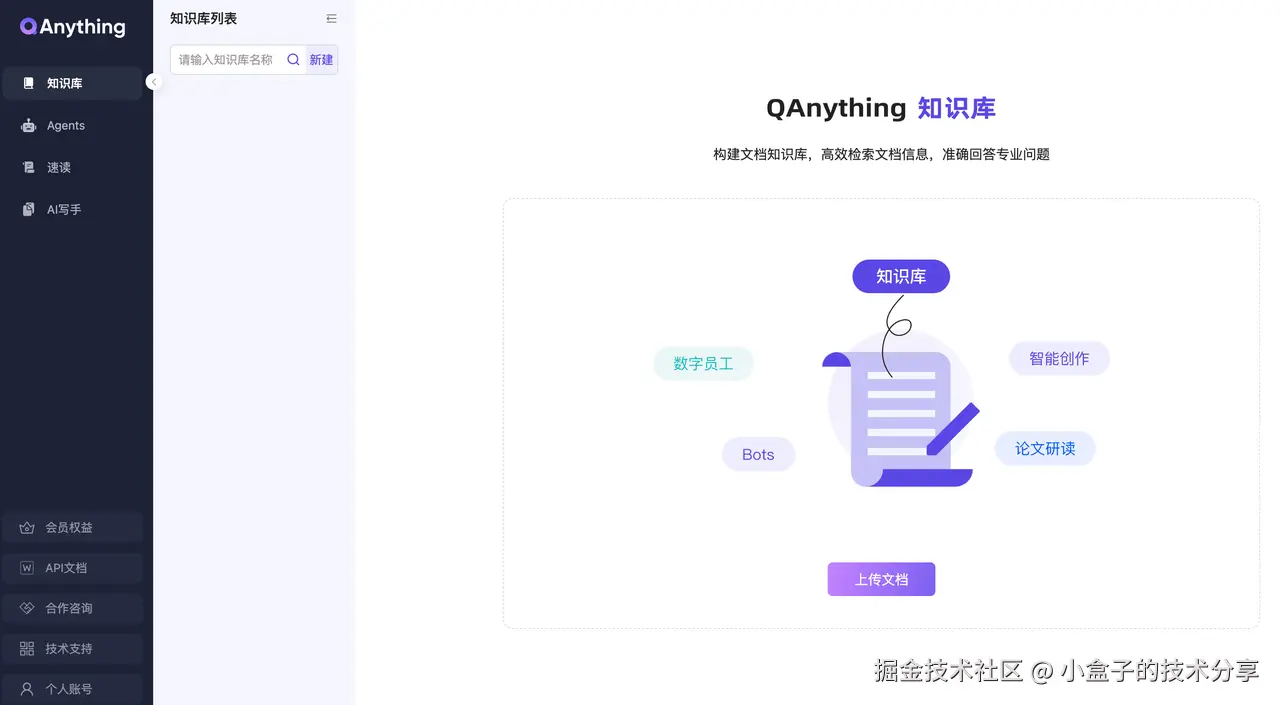1280x705 pixels.
Task: Click the QAnything 知识库 title
Action: pos(881,108)
